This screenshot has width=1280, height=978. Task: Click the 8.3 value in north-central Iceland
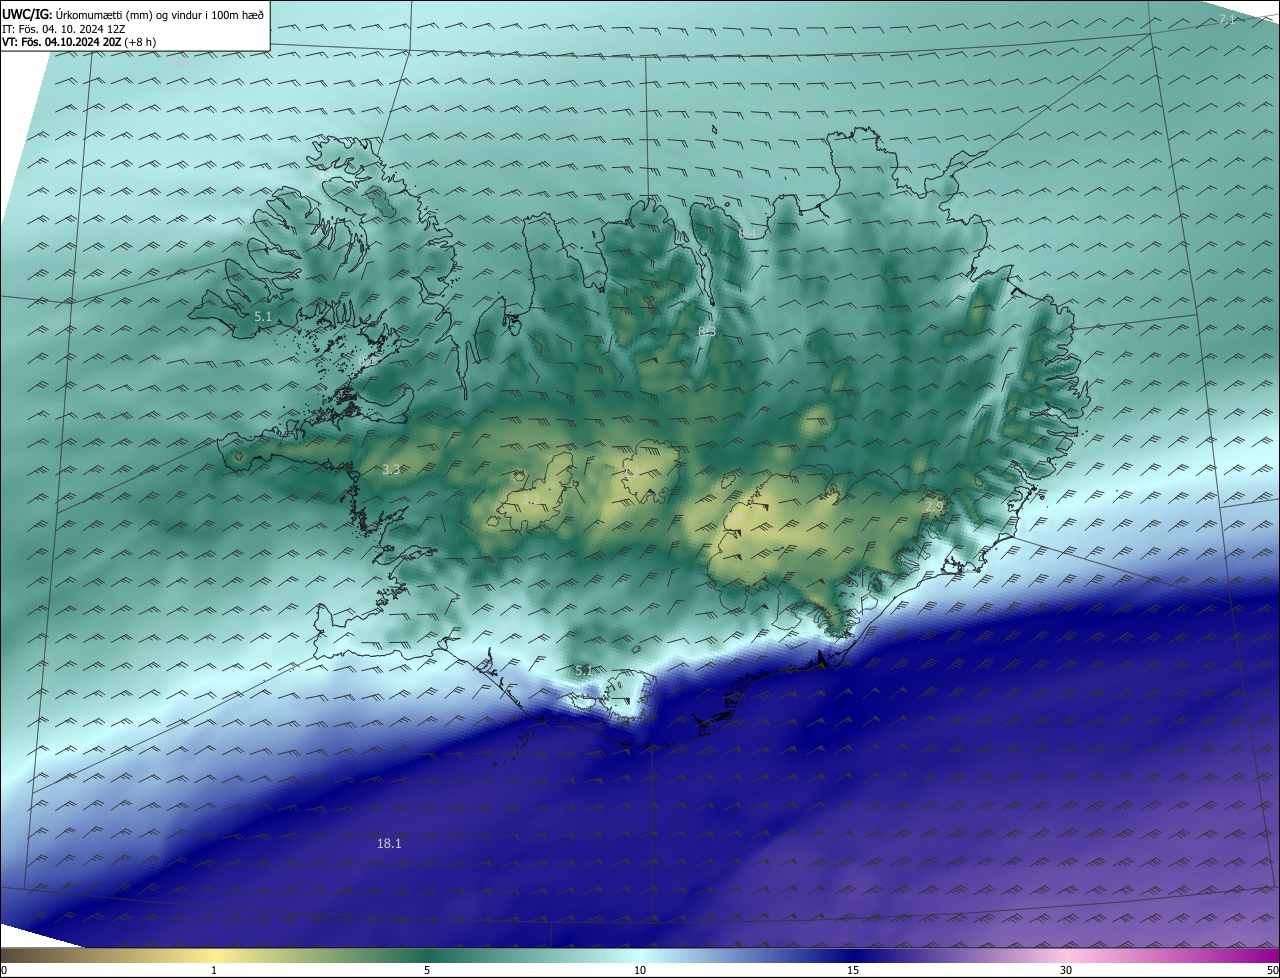coord(707,330)
